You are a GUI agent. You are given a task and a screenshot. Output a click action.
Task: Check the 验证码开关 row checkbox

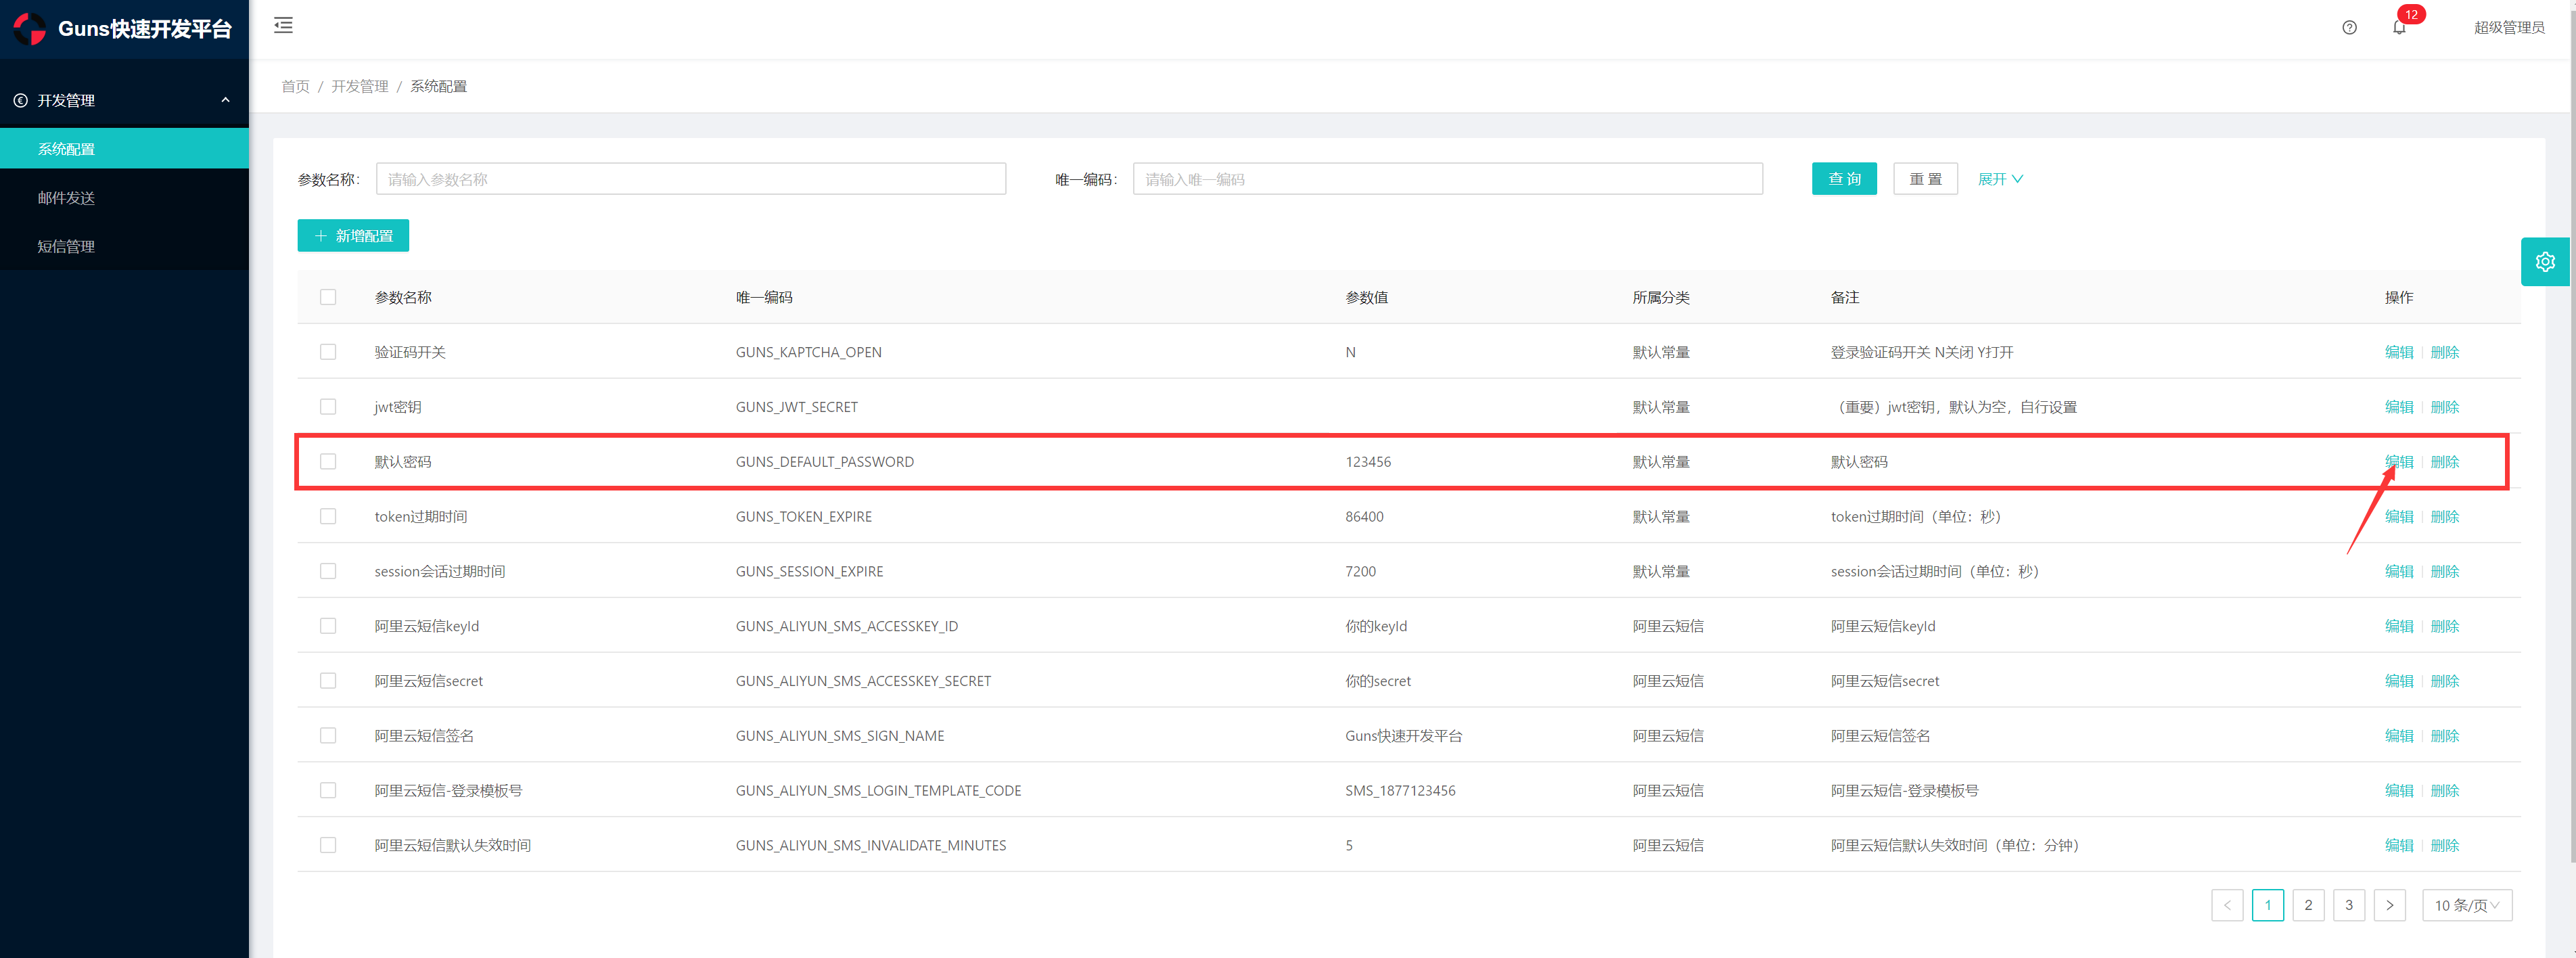coord(328,352)
